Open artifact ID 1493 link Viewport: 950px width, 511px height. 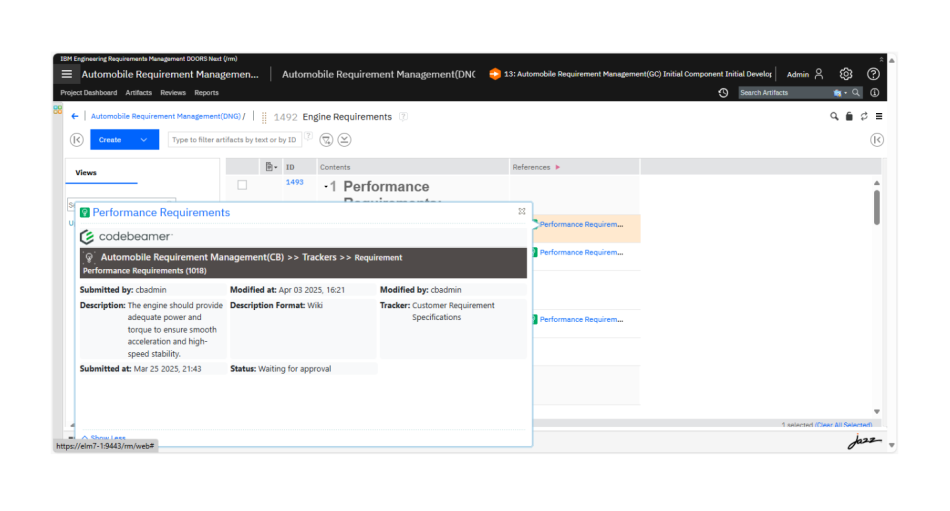tap(294, 182)
